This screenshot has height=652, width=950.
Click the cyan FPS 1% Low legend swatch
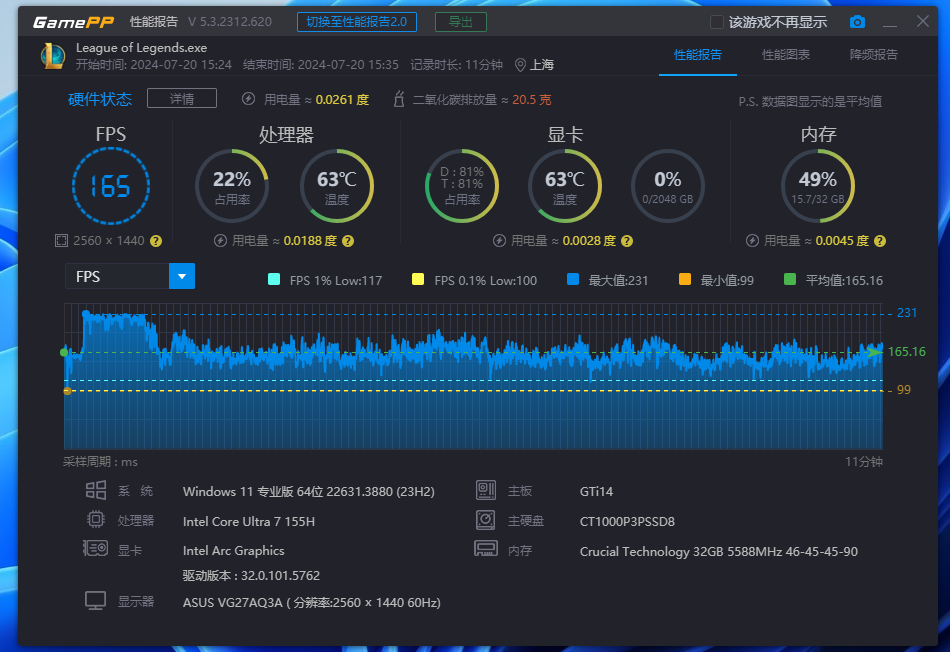[275, 280]
